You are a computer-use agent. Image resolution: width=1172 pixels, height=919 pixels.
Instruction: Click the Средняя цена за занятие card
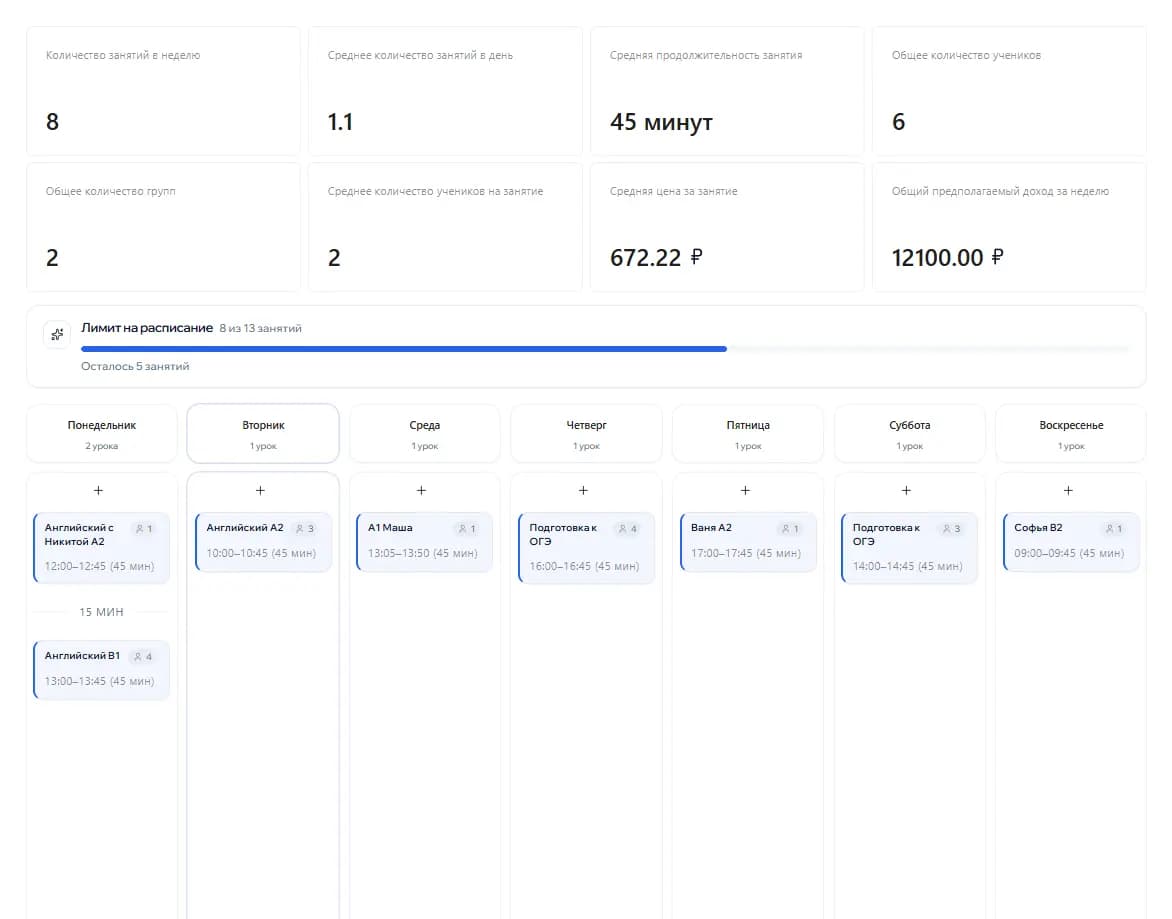727,227
